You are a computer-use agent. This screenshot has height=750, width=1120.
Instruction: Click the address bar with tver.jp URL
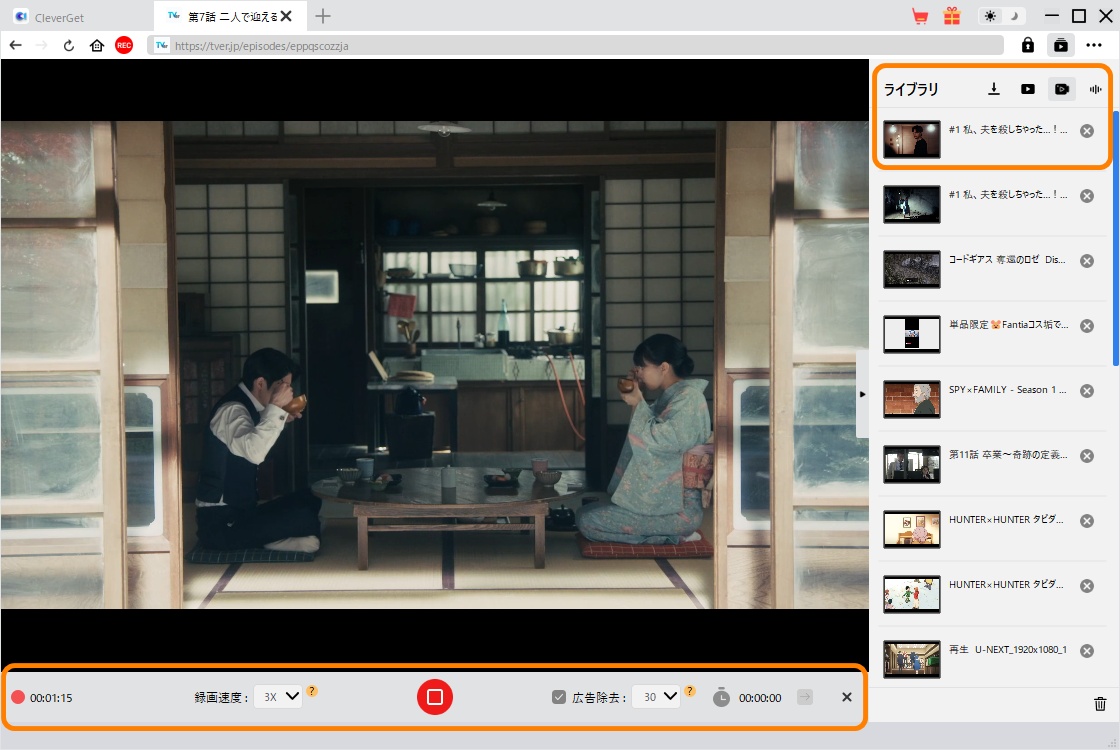coord(576,46)
